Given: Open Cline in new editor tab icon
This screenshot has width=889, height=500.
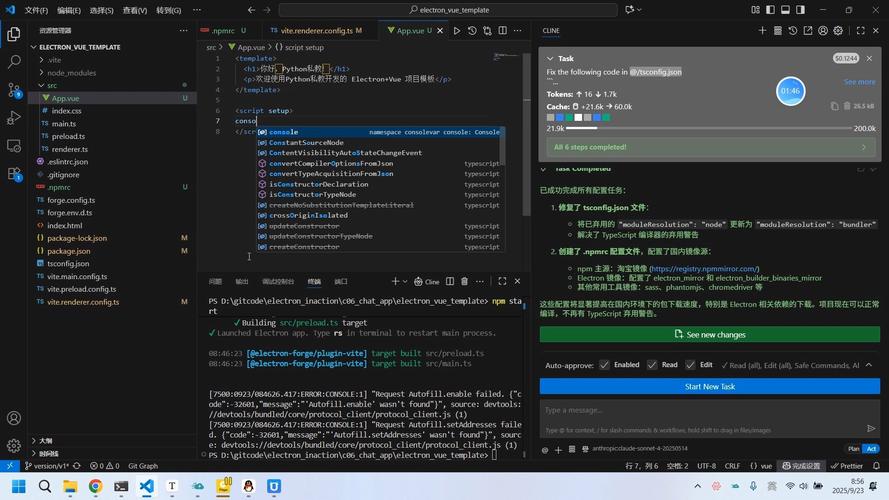Looking at the screenshot, I should pos(808,31).
